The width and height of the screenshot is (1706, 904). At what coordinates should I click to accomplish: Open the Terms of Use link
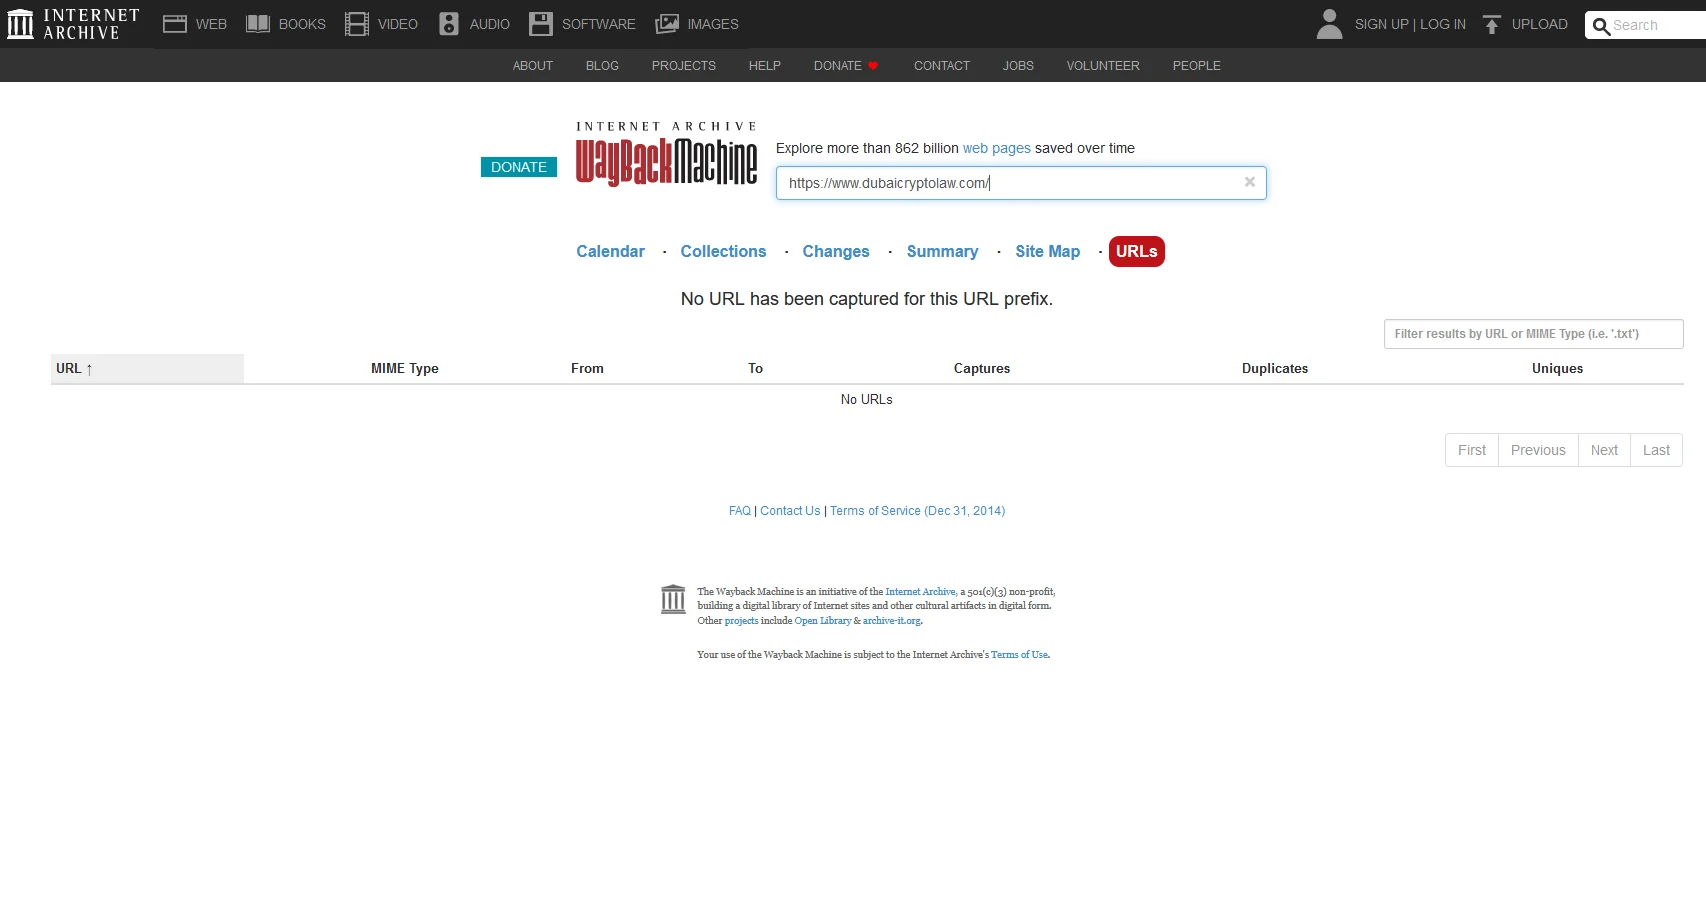pyautogui.click(x=1019, y=655)
